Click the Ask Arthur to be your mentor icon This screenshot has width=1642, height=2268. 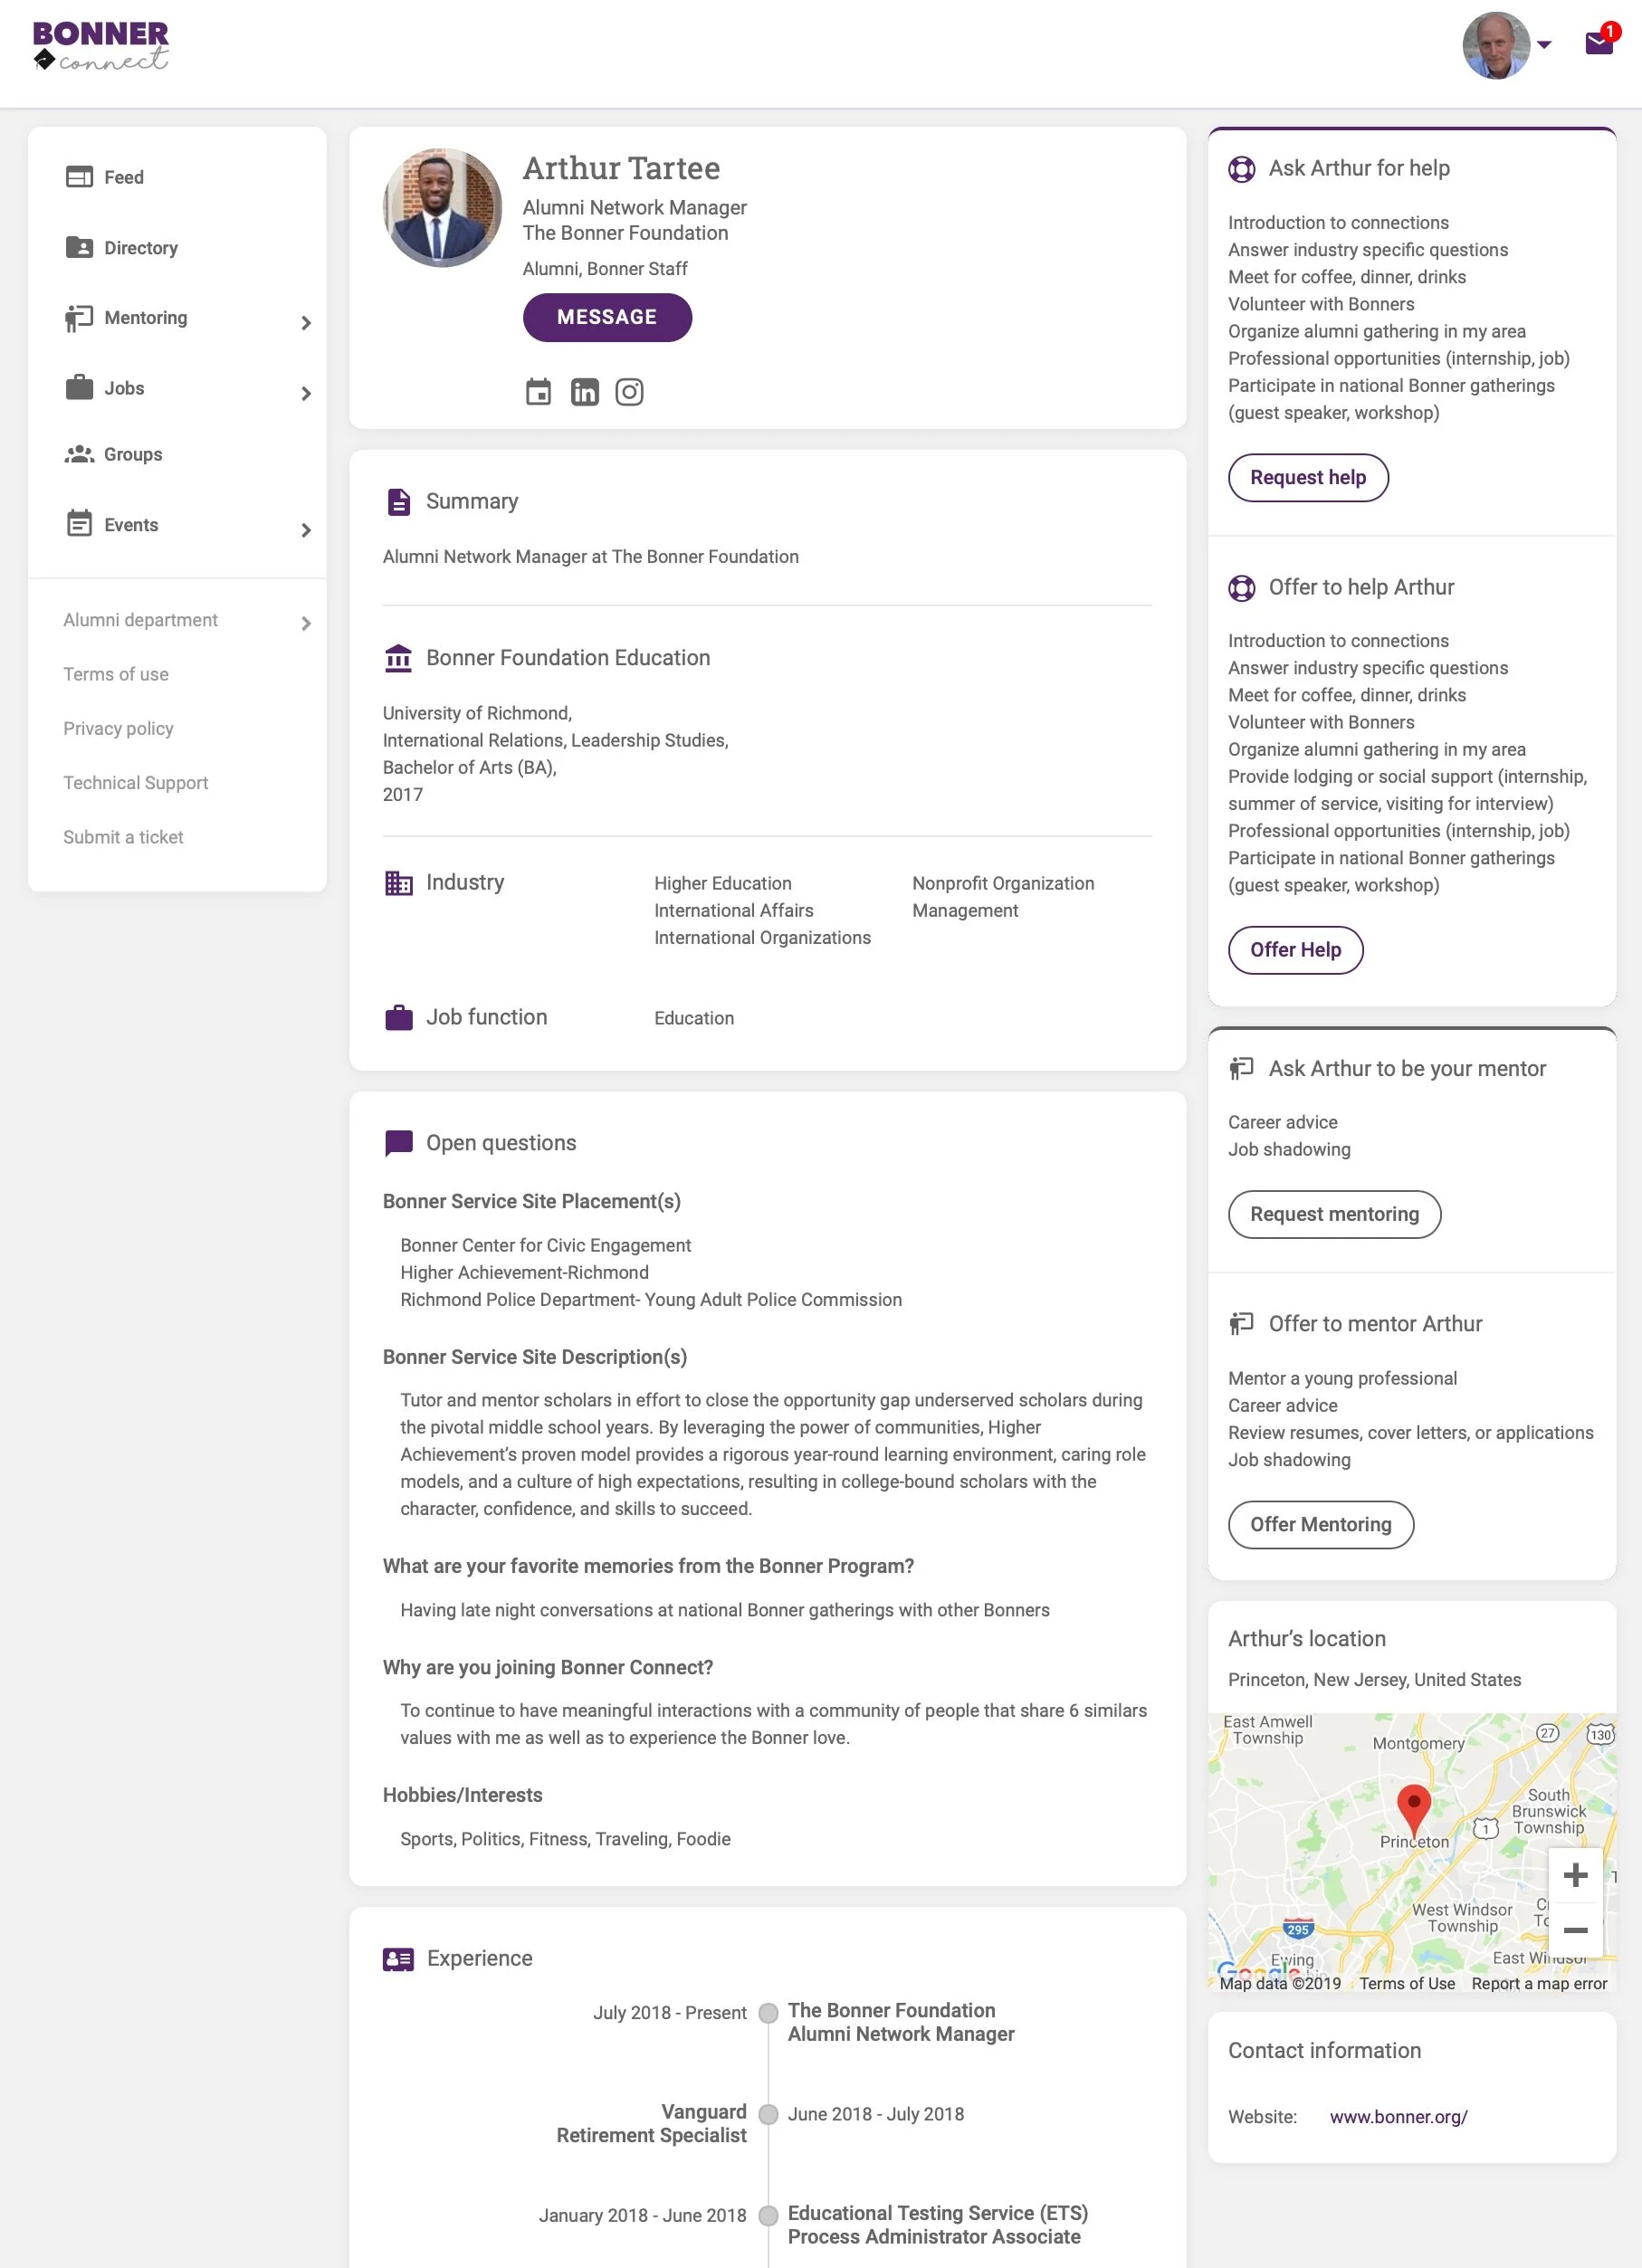[x=1241, y=1068]
